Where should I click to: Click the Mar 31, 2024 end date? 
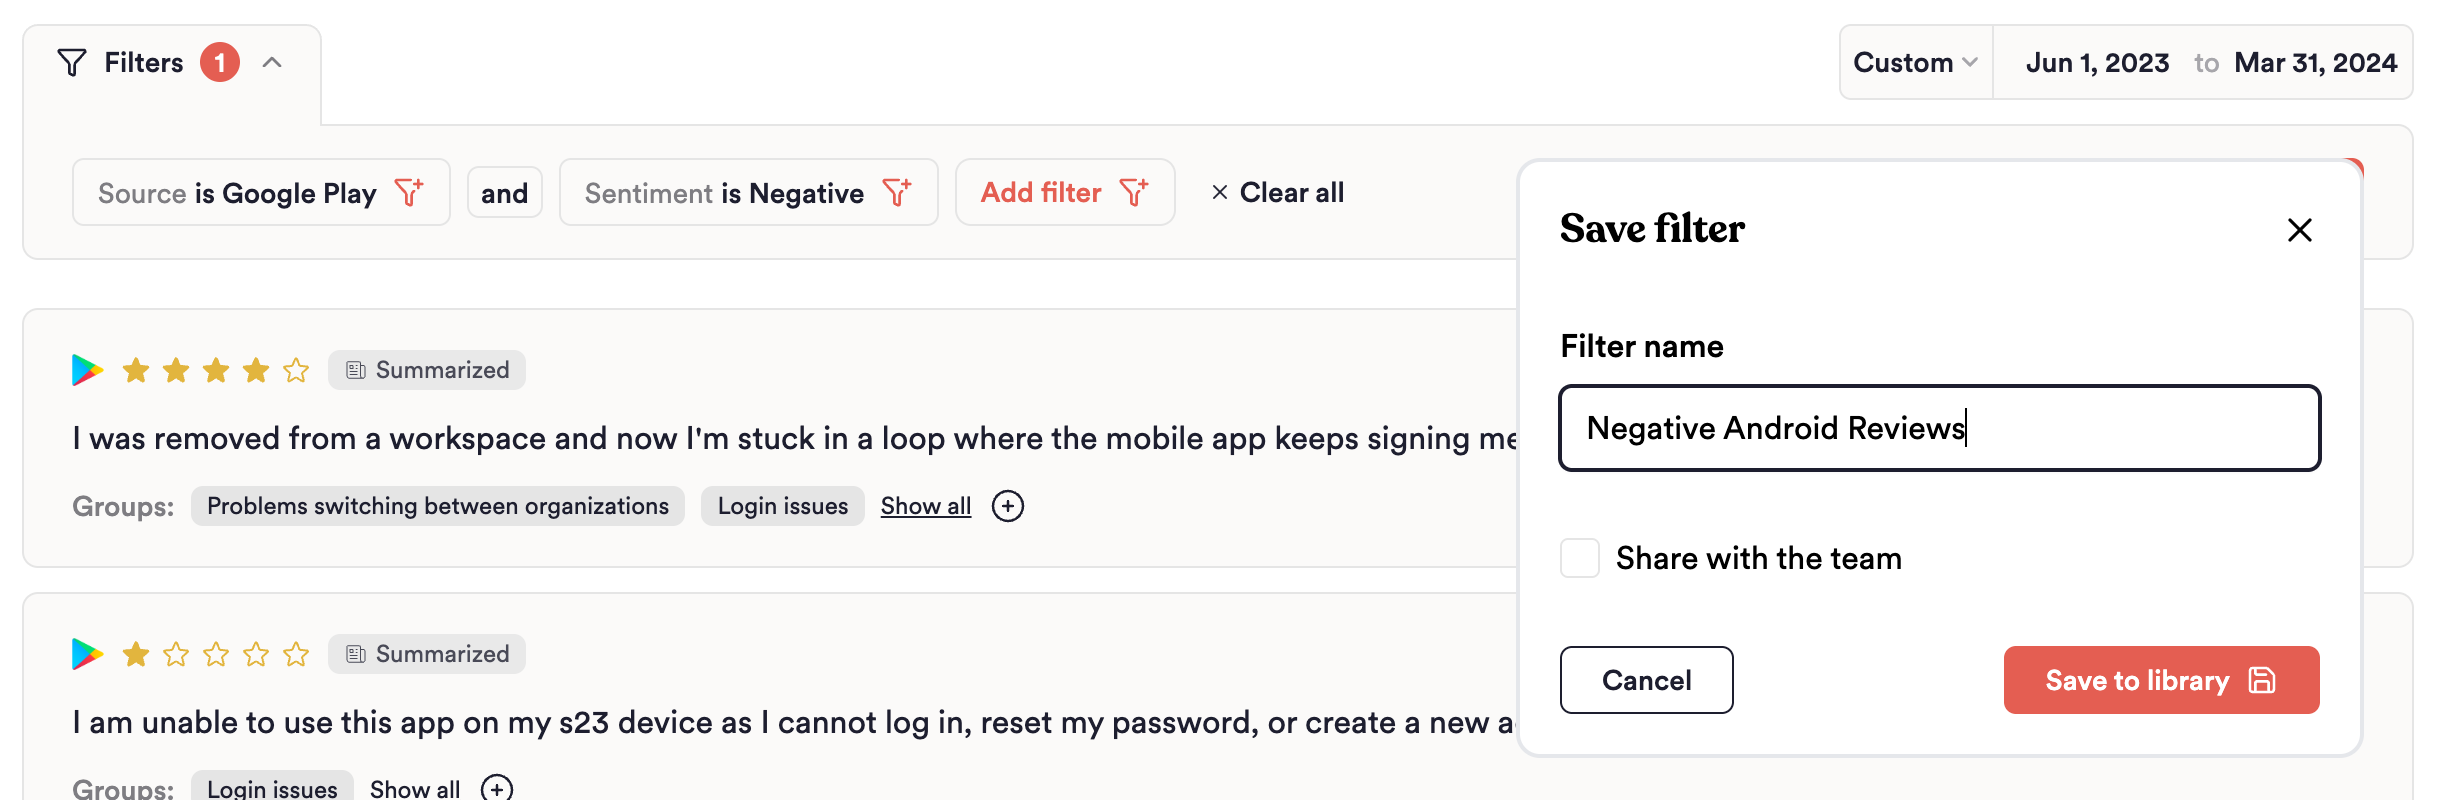(2315, 63)
